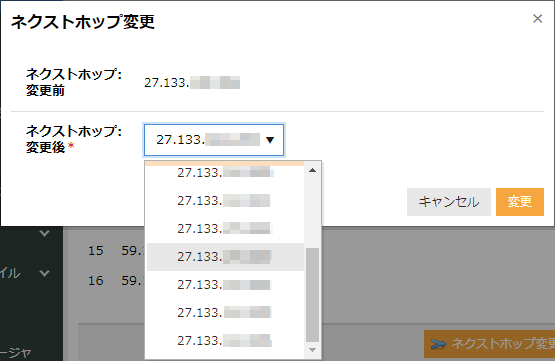Select the sixth 27.133 option in list

tap(225, 313)
